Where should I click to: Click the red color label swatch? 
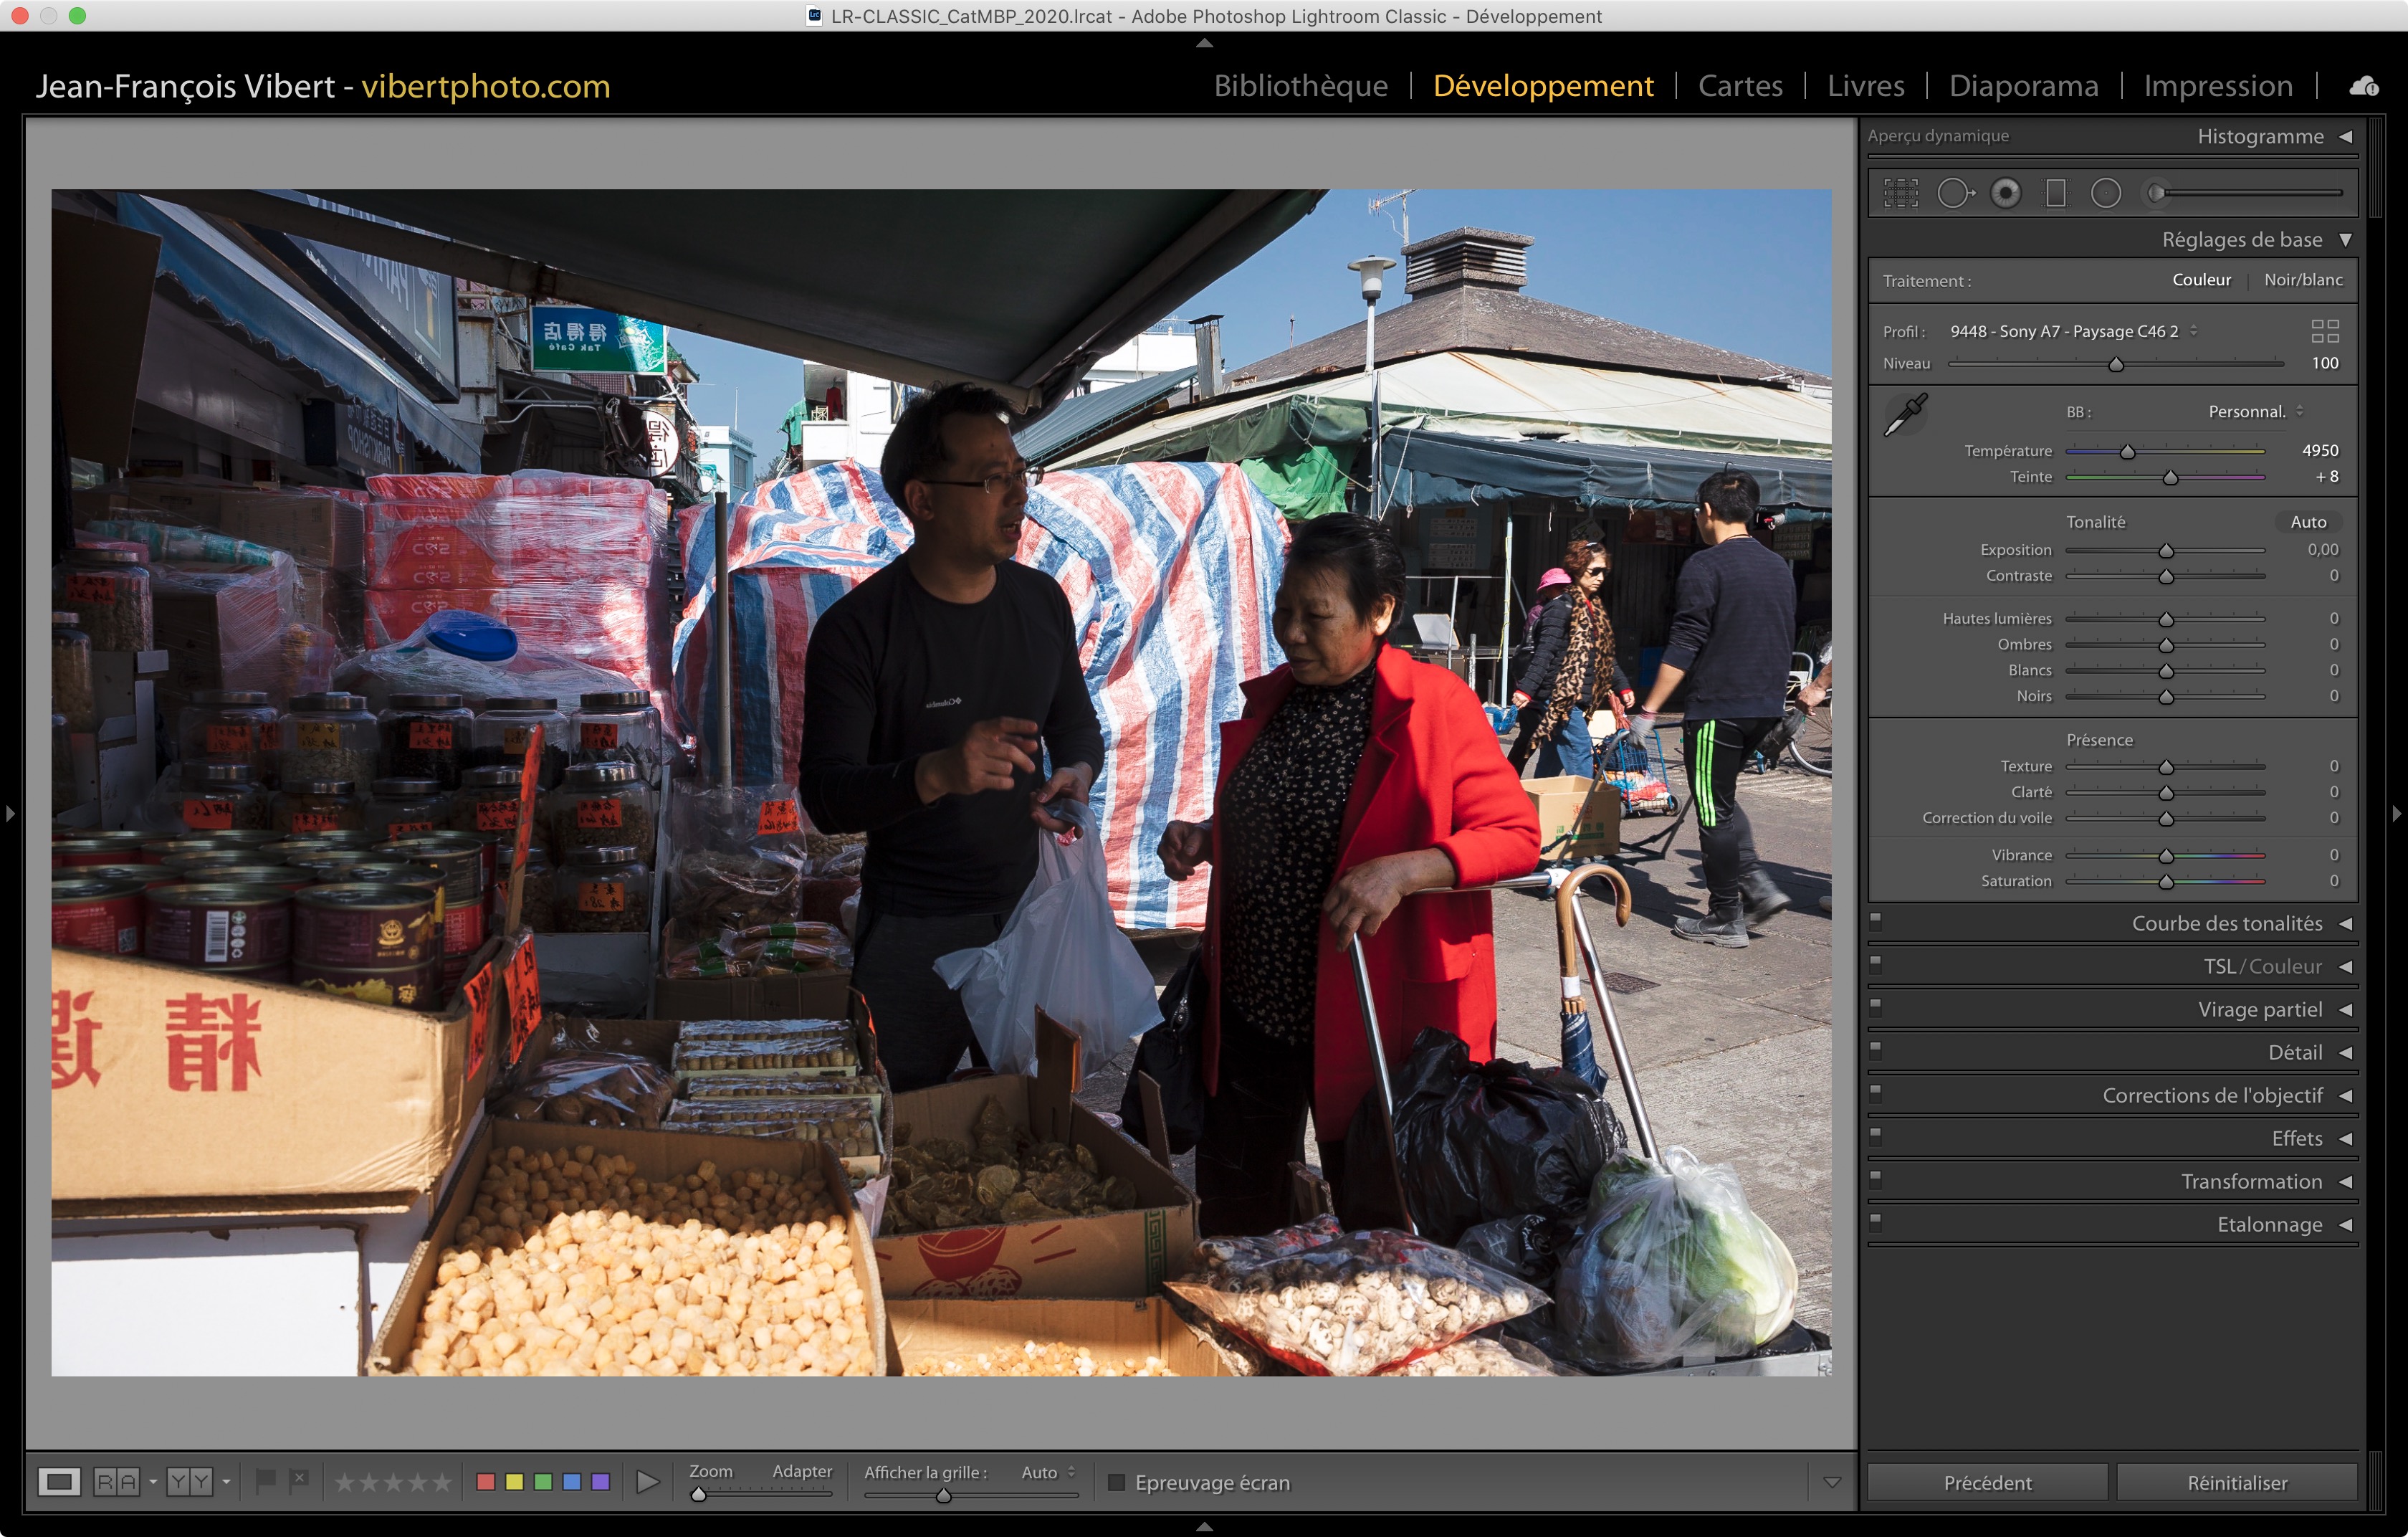(486, 1482)
